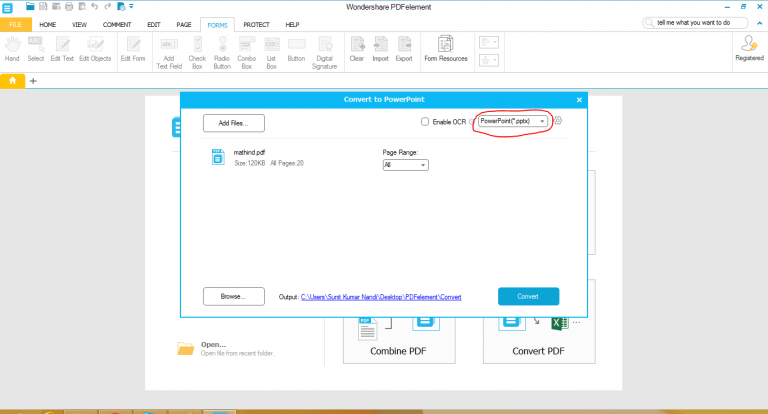The width and height of the screenshot is (768, 414).
Task: Click the Hand tool icon
Action: click(x=12, y=49)
